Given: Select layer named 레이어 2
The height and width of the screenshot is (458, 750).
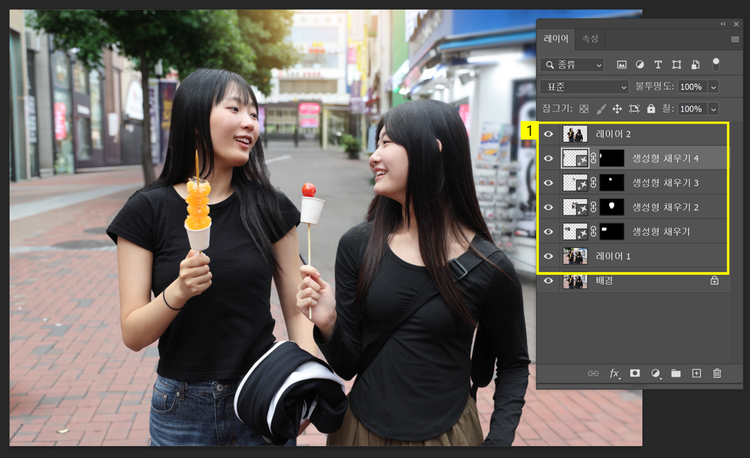Looking at the screenshot, I should 613,134.
